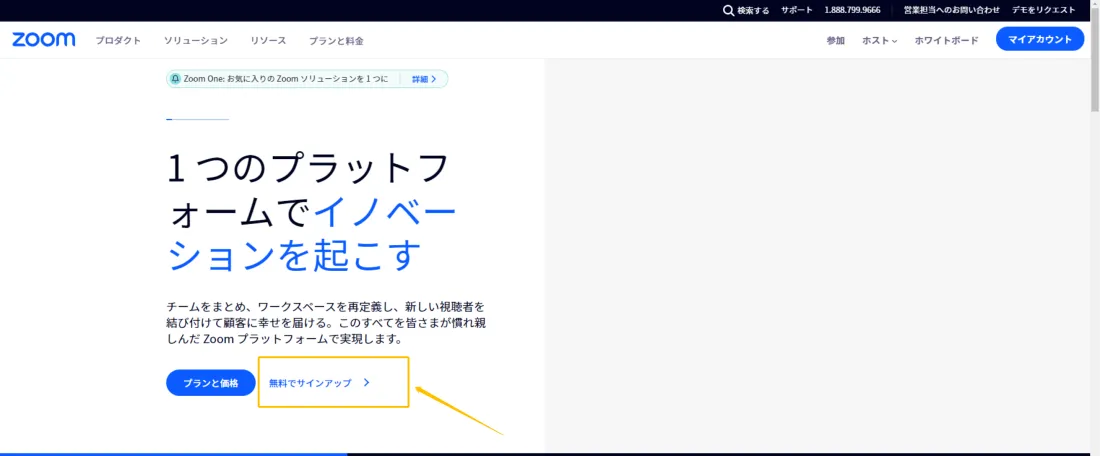
Task: Click the bell icon in Zoom One banner
Action: coord(175,79)
